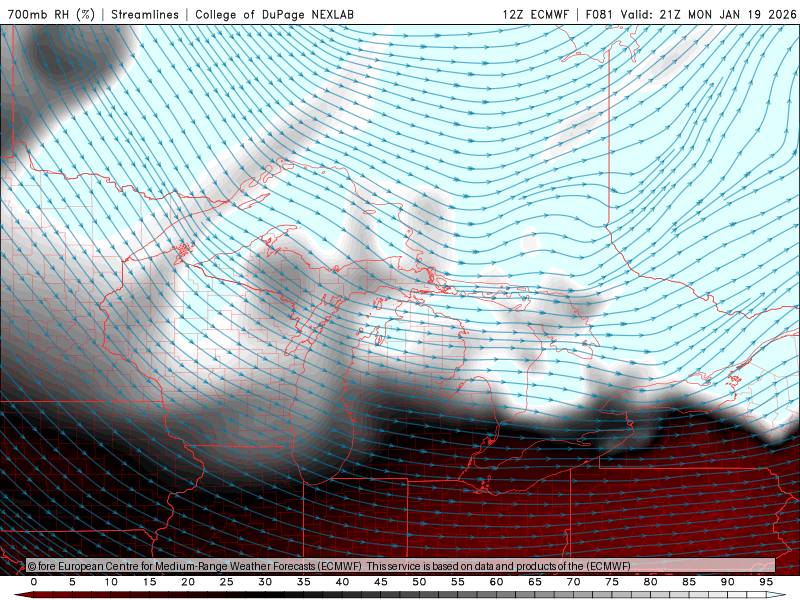Click the '5' colorbar scale label
The image size is (800, 600).
coord(72,582)
